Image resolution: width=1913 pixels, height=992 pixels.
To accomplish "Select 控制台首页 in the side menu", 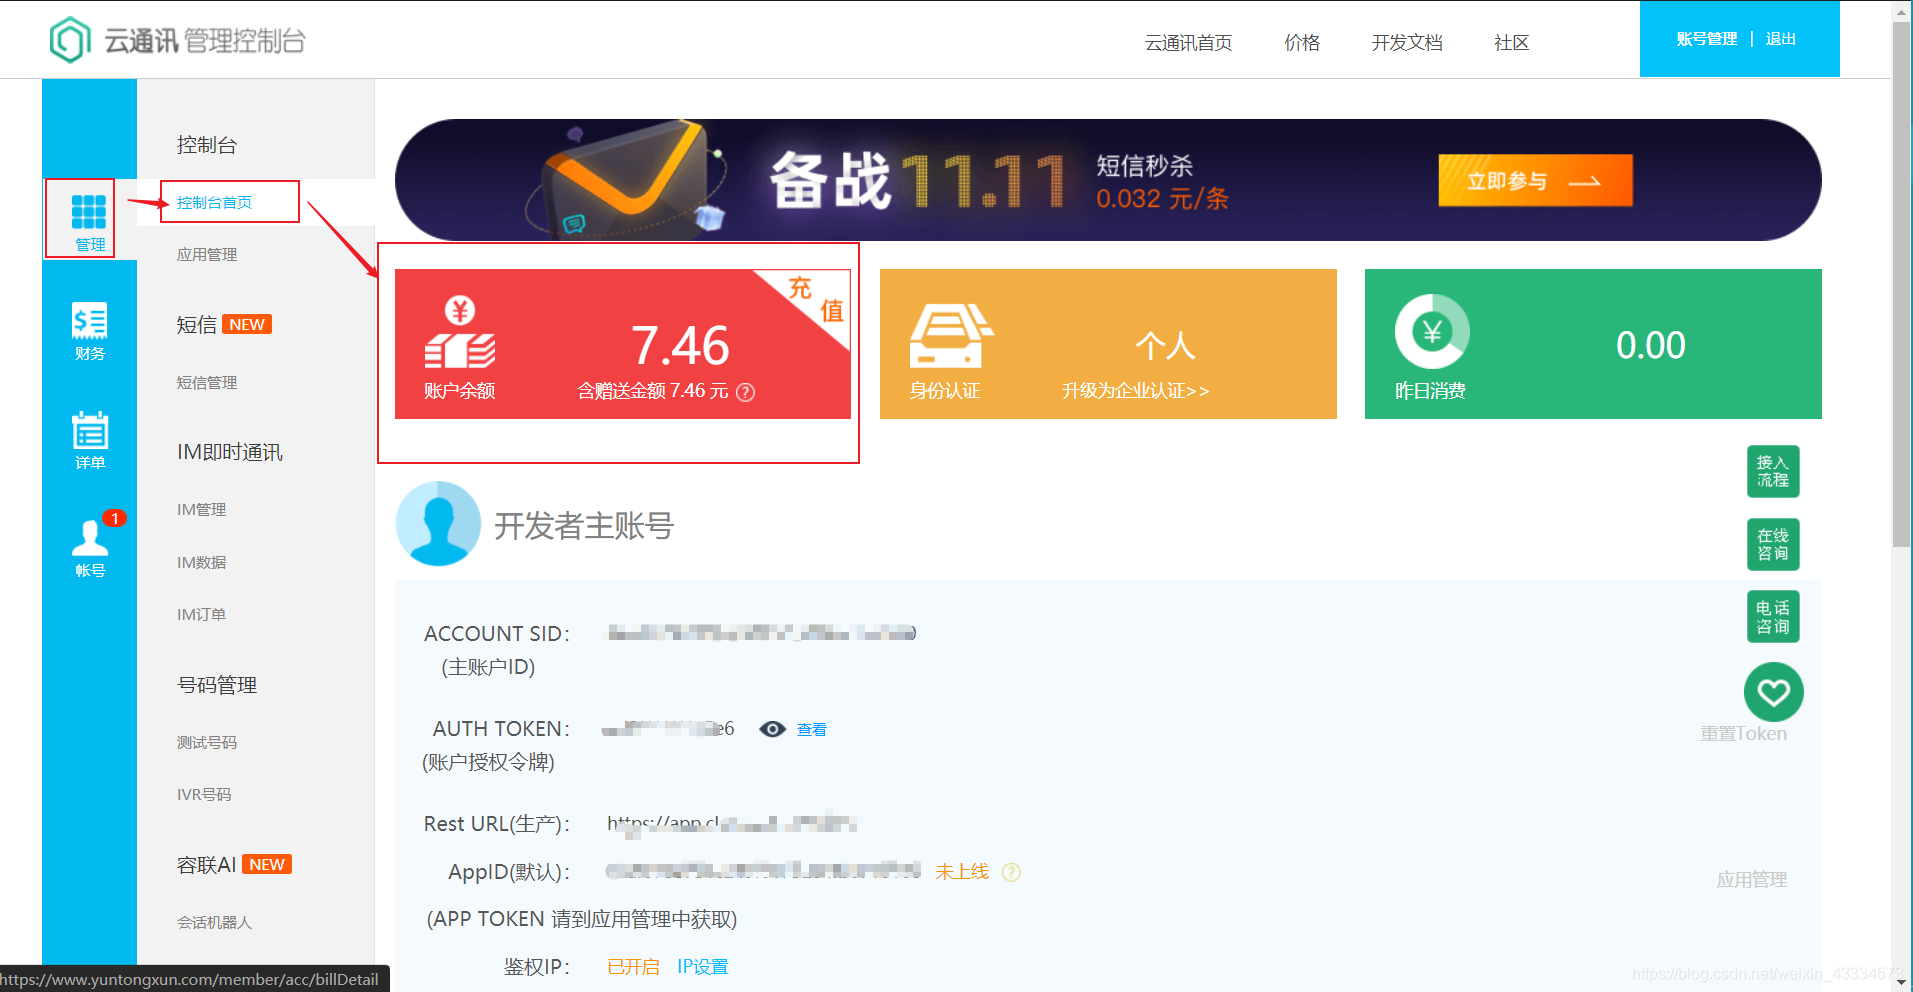I will coord(214,202).
